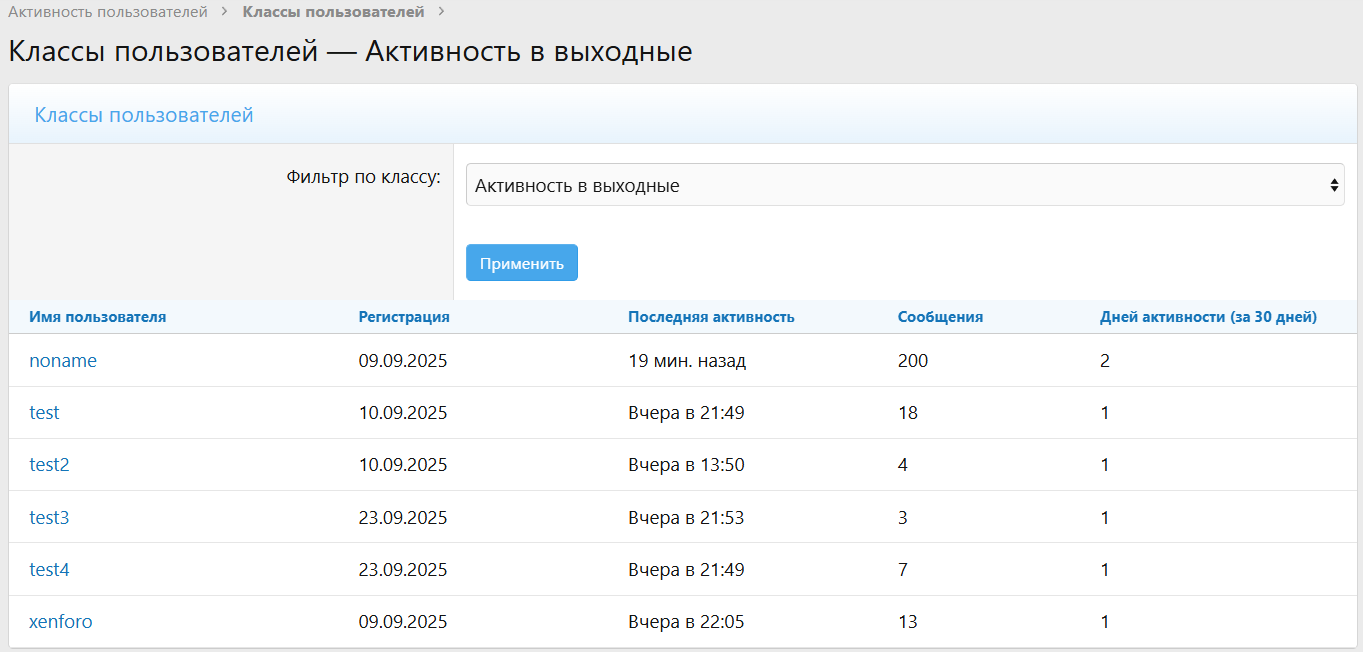
Task: Open user test profile
Action: point(44,413)
